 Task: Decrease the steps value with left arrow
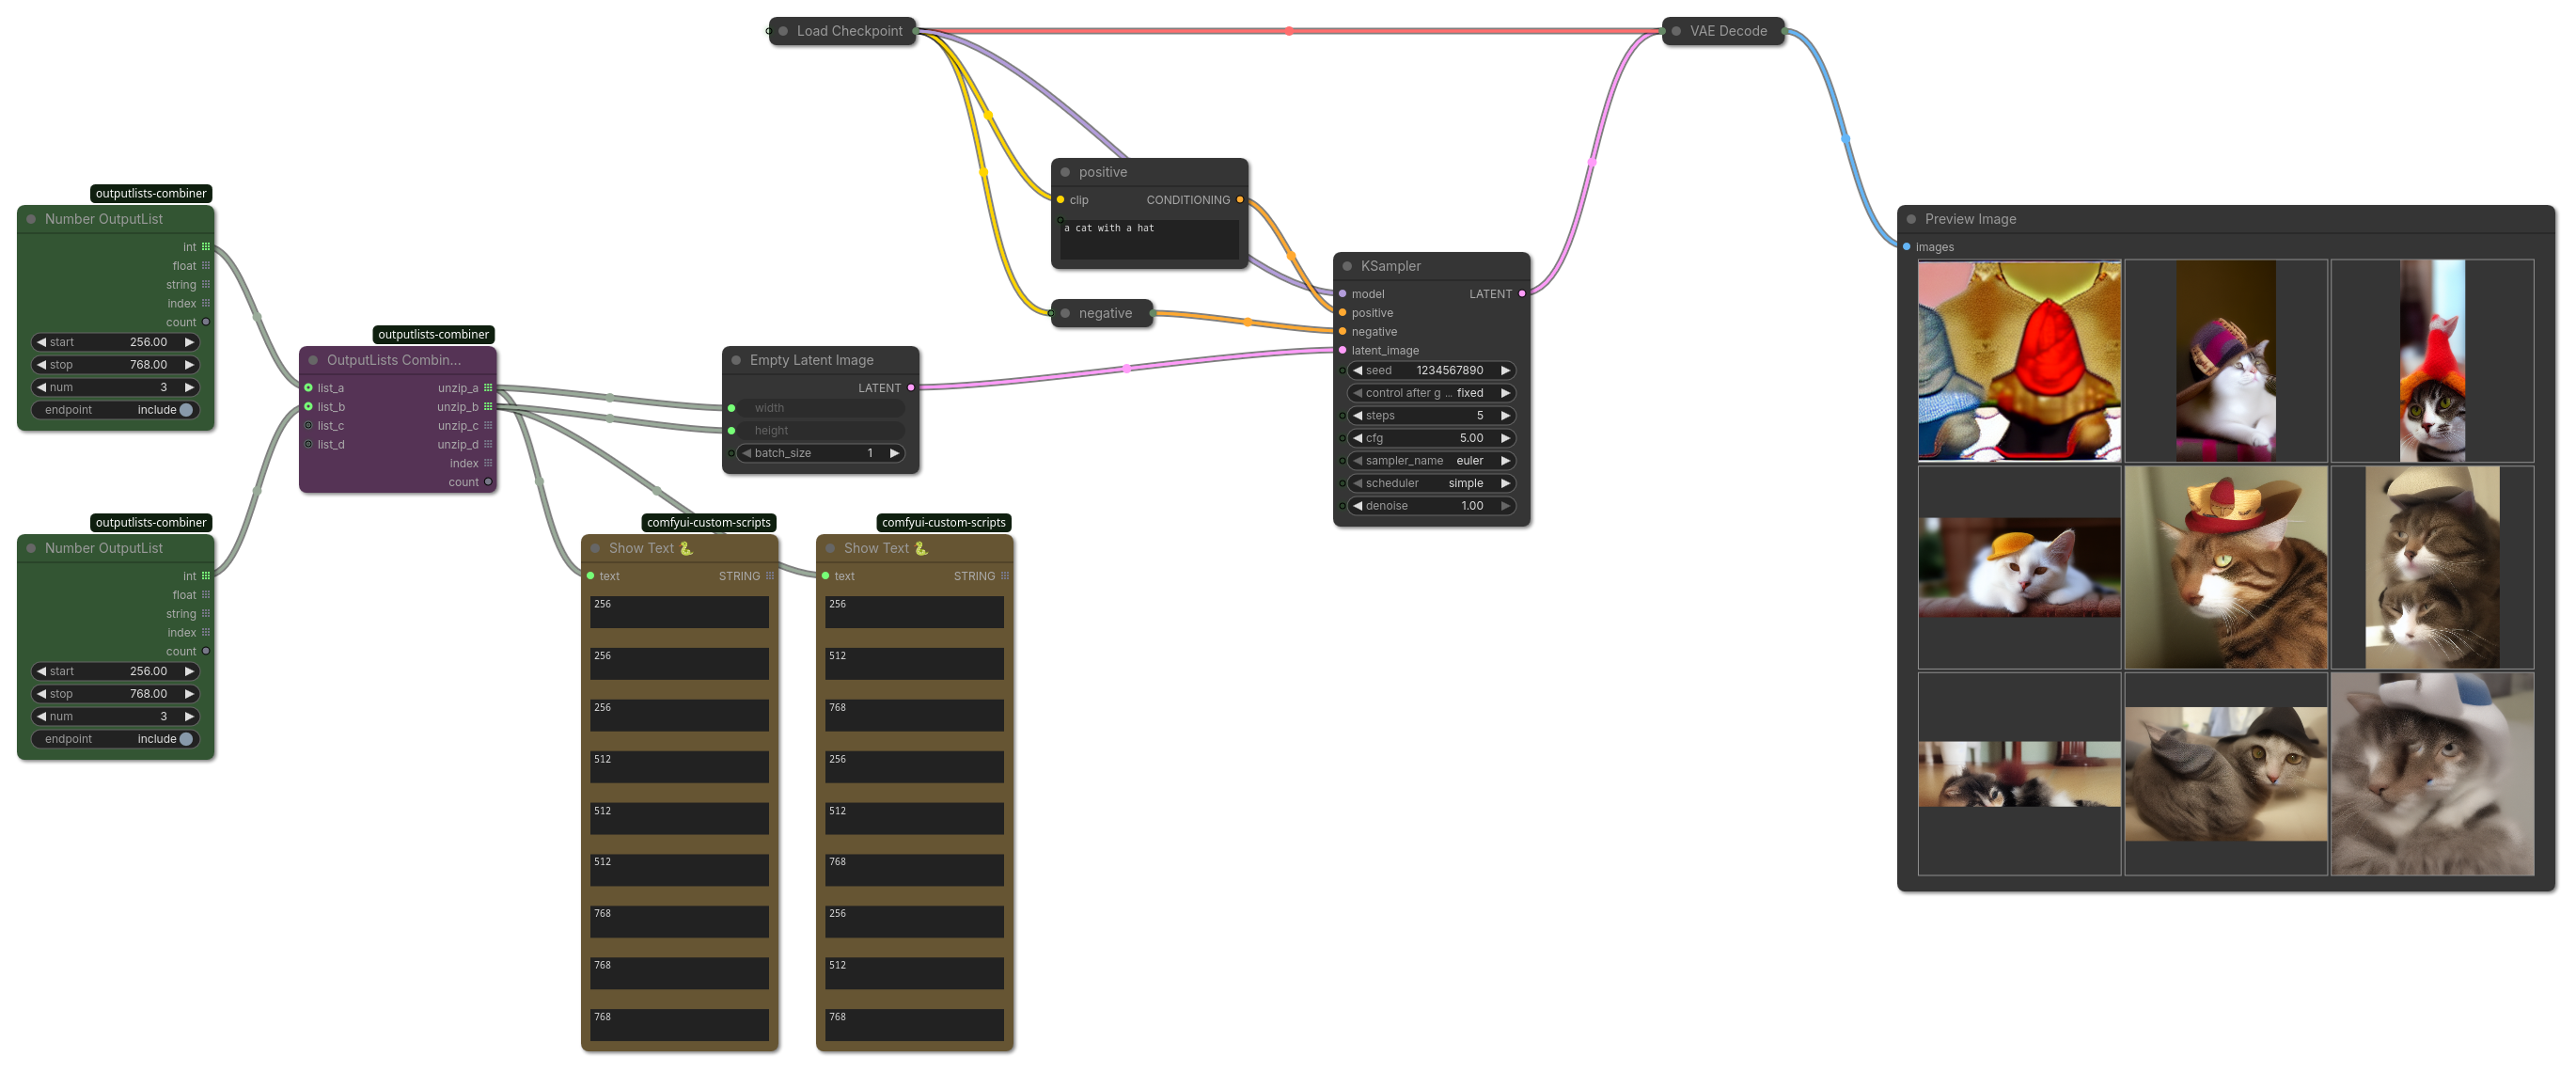point(1357,416)
